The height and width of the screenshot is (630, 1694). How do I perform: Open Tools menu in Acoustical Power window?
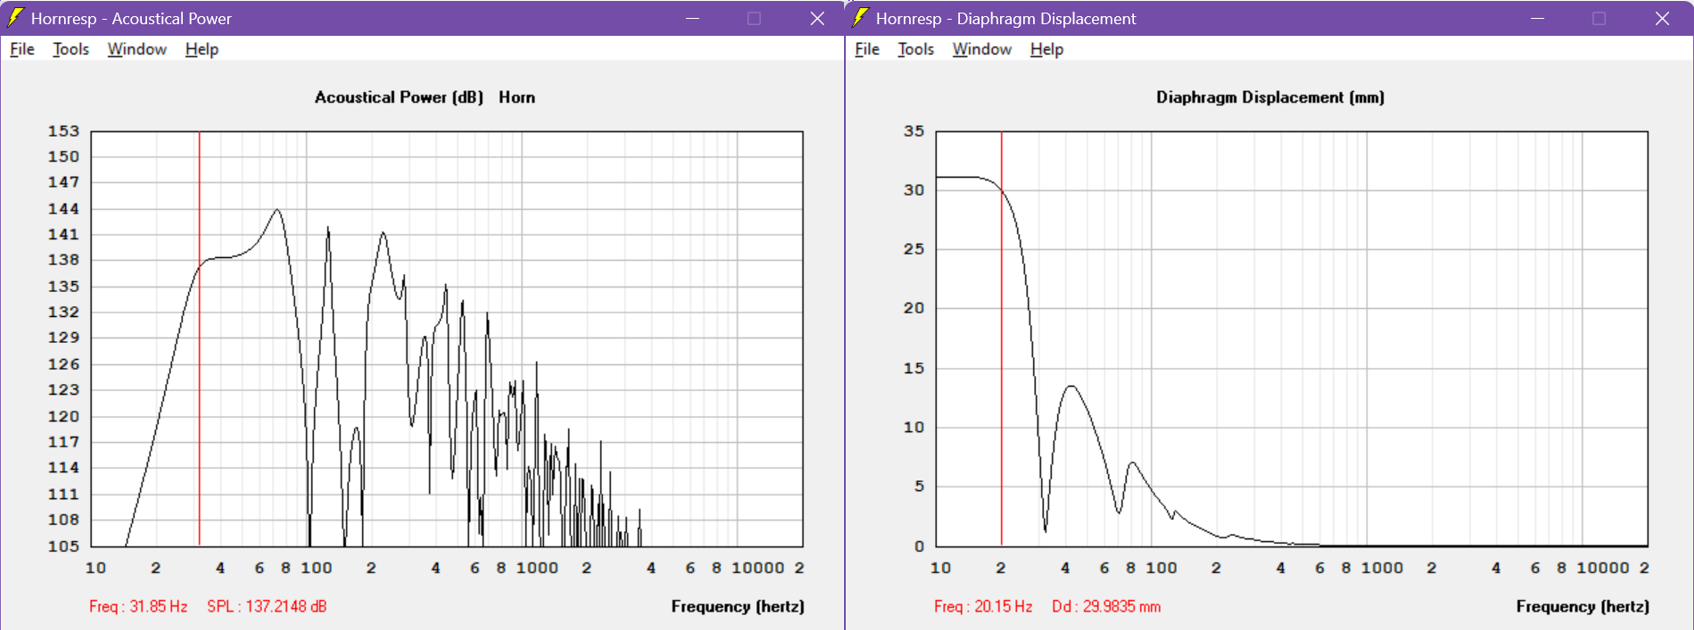pos(71,49)
